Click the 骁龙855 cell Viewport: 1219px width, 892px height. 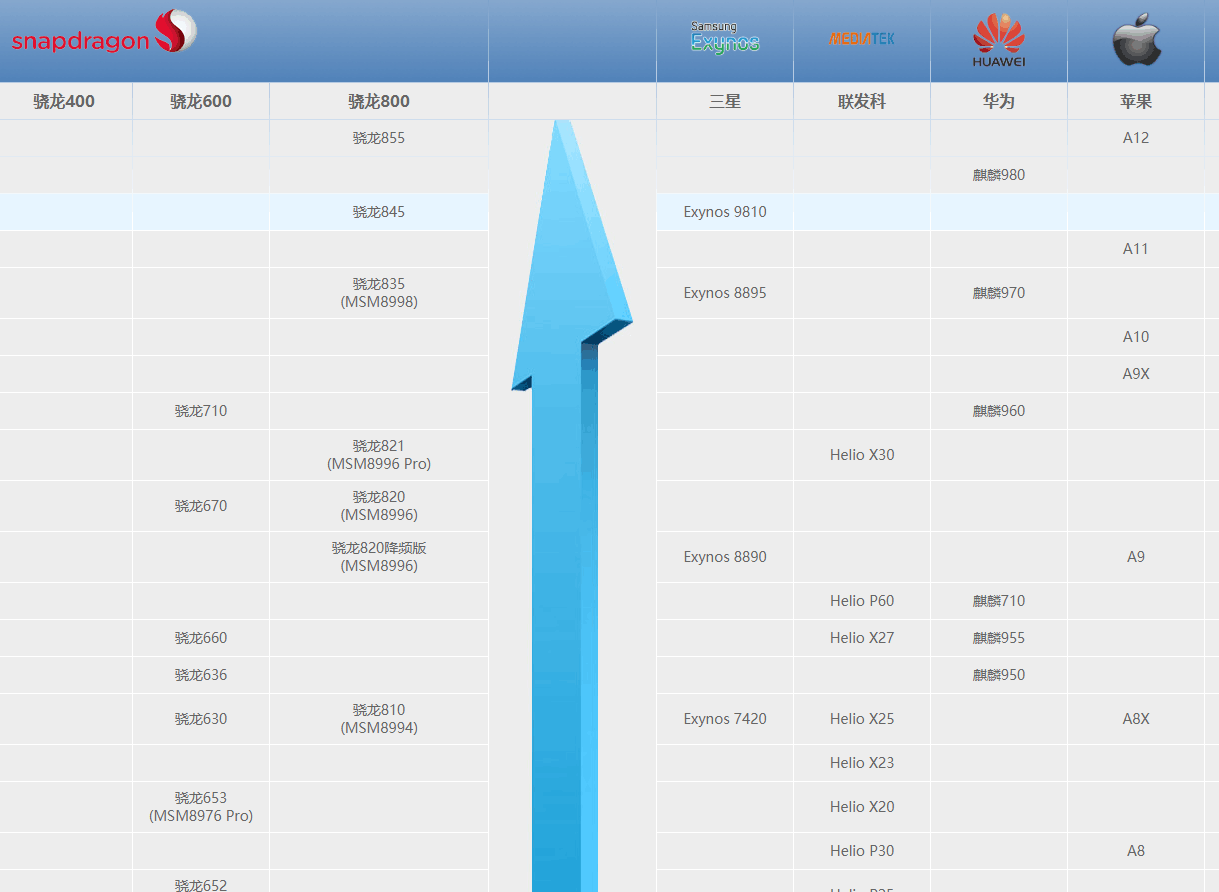[379, 138]
